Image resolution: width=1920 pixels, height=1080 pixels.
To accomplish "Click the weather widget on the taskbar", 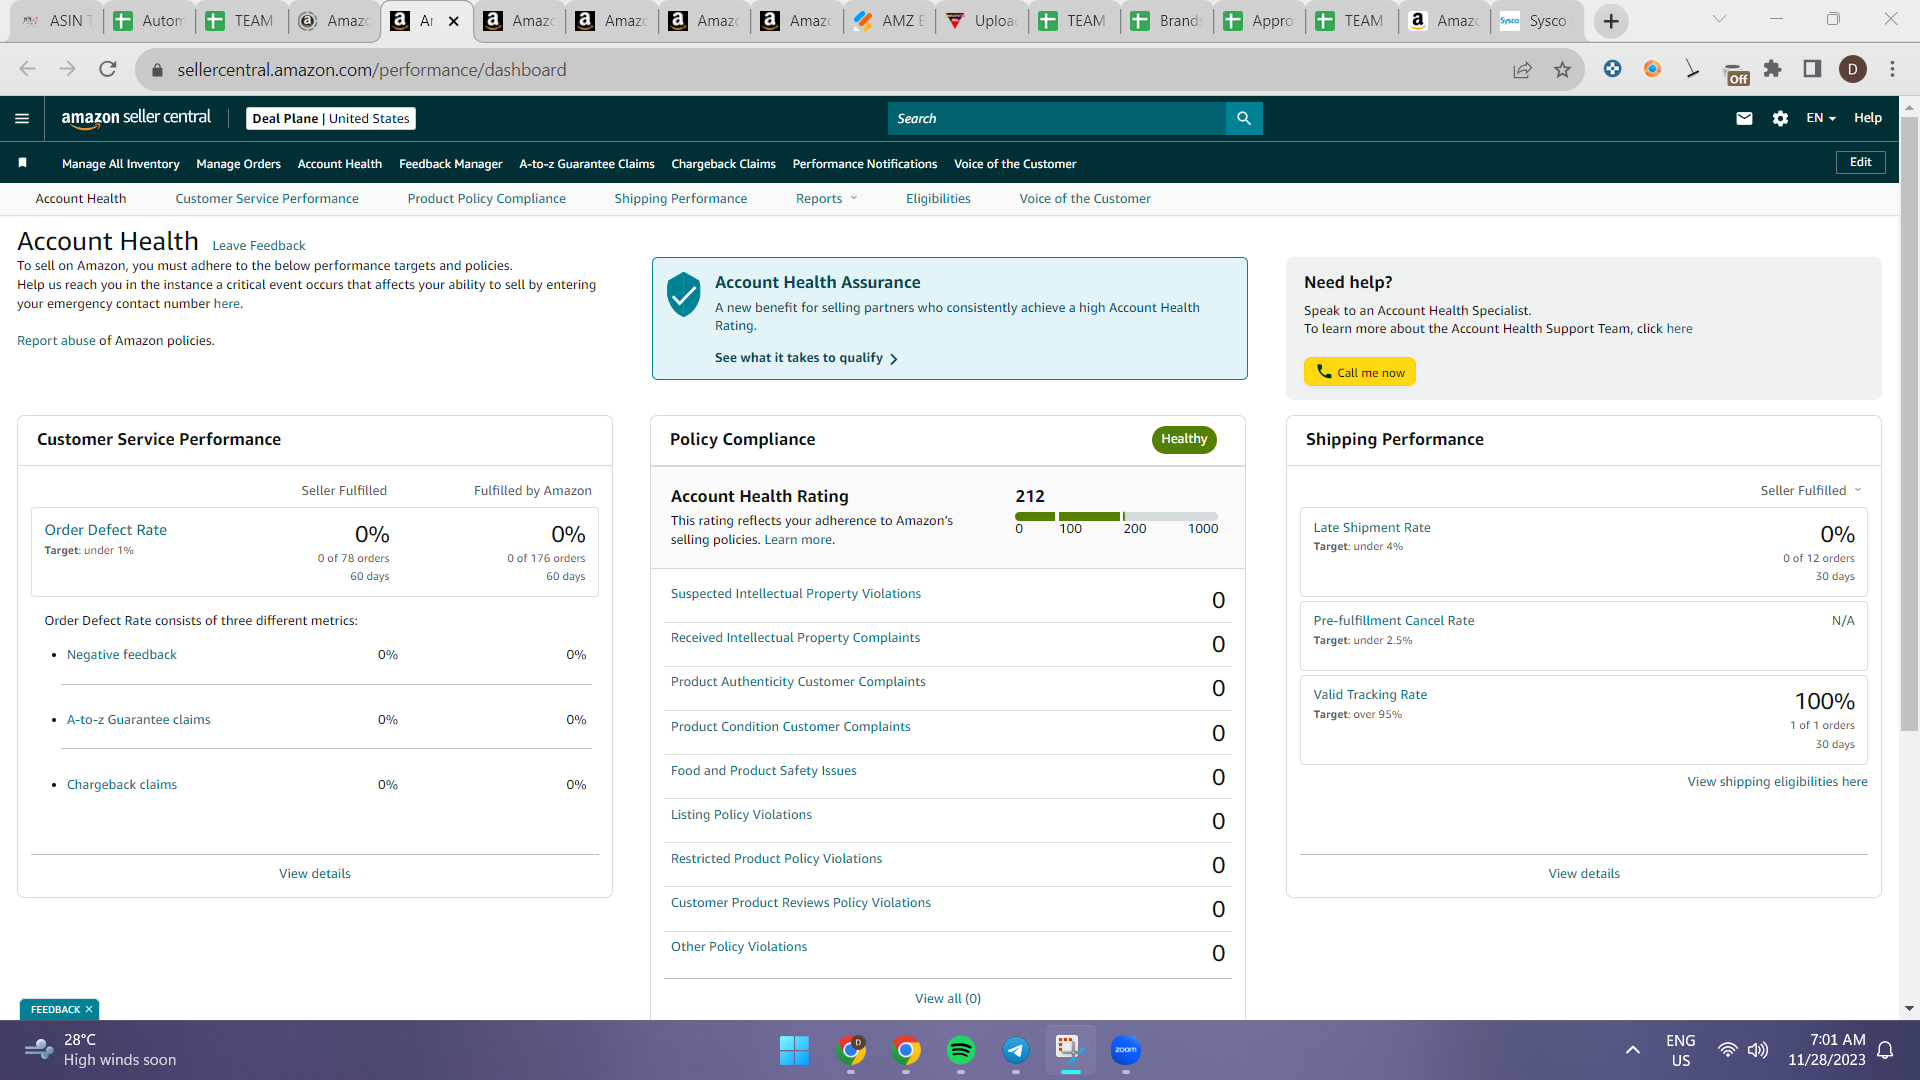I will (100, 1050).
